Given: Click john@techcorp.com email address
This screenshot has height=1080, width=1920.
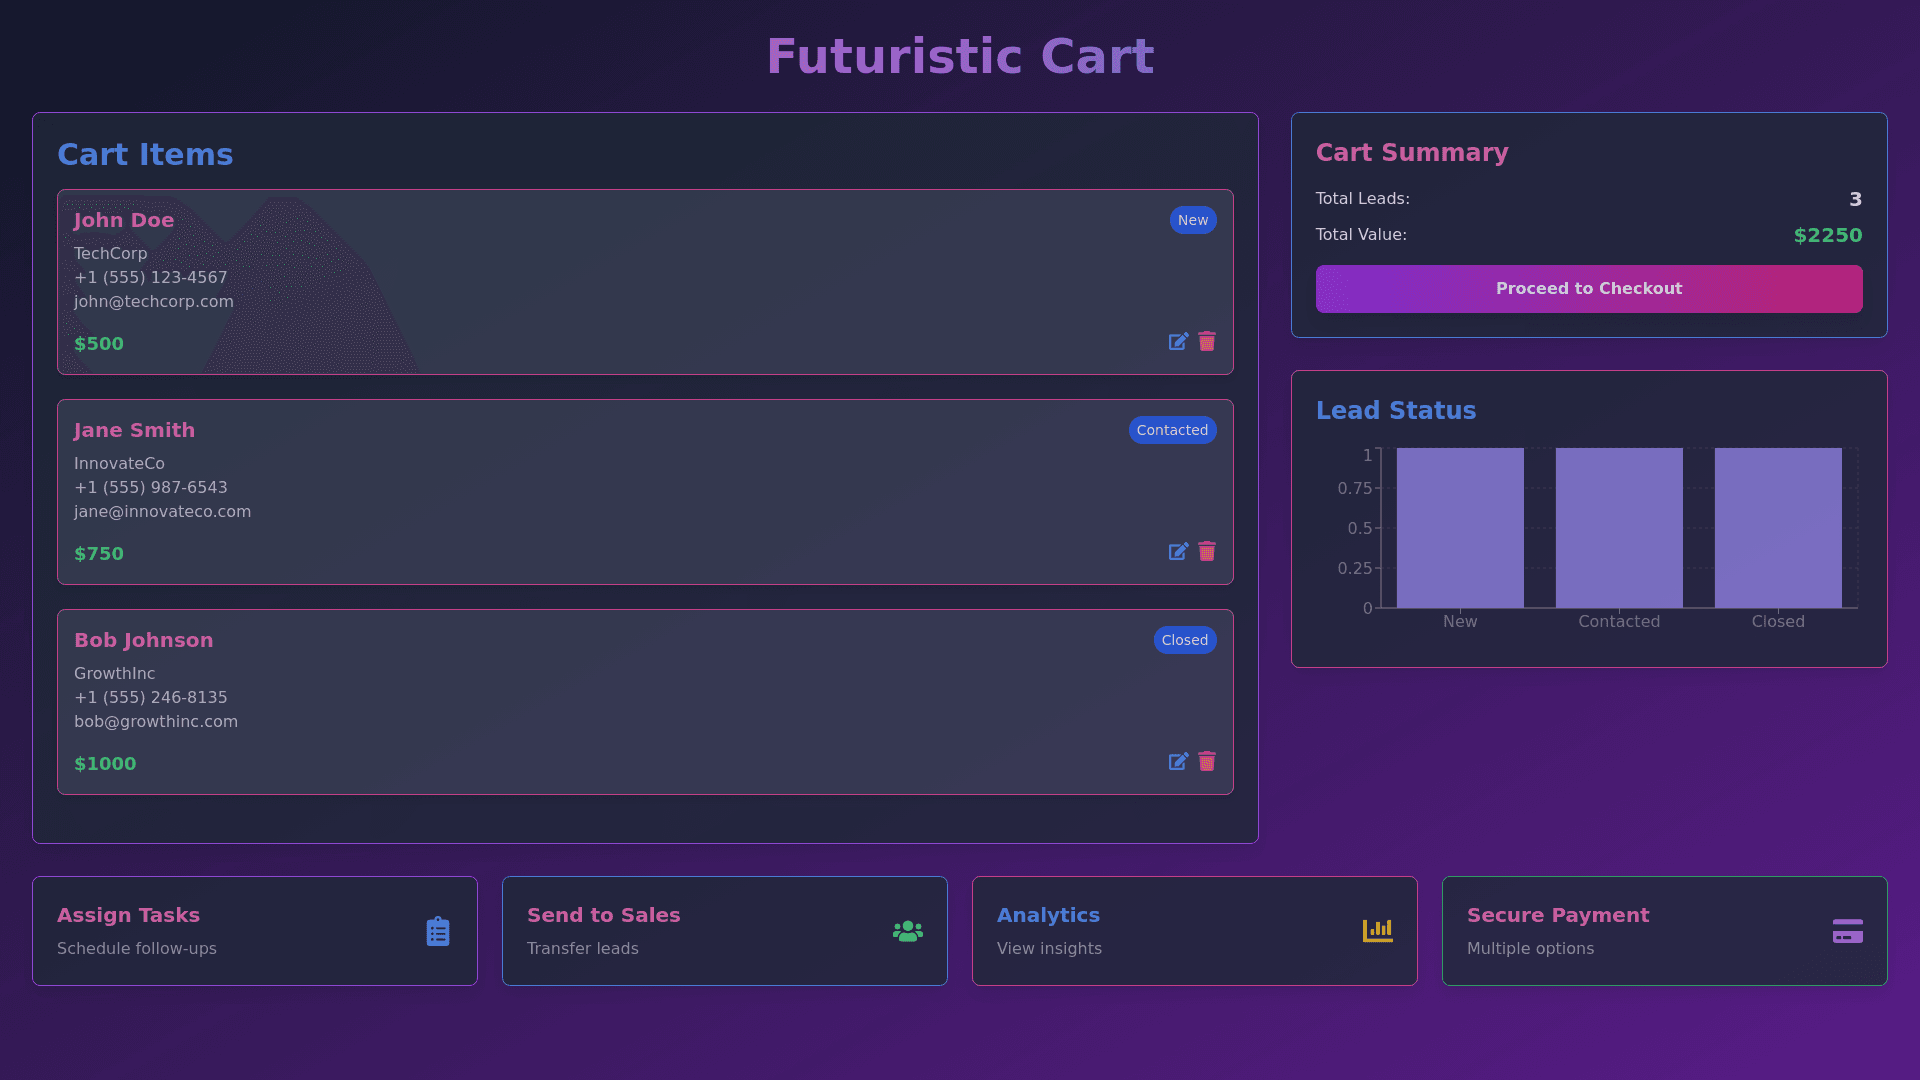Looking at the screenshot, I should click(x=154, y=302).
